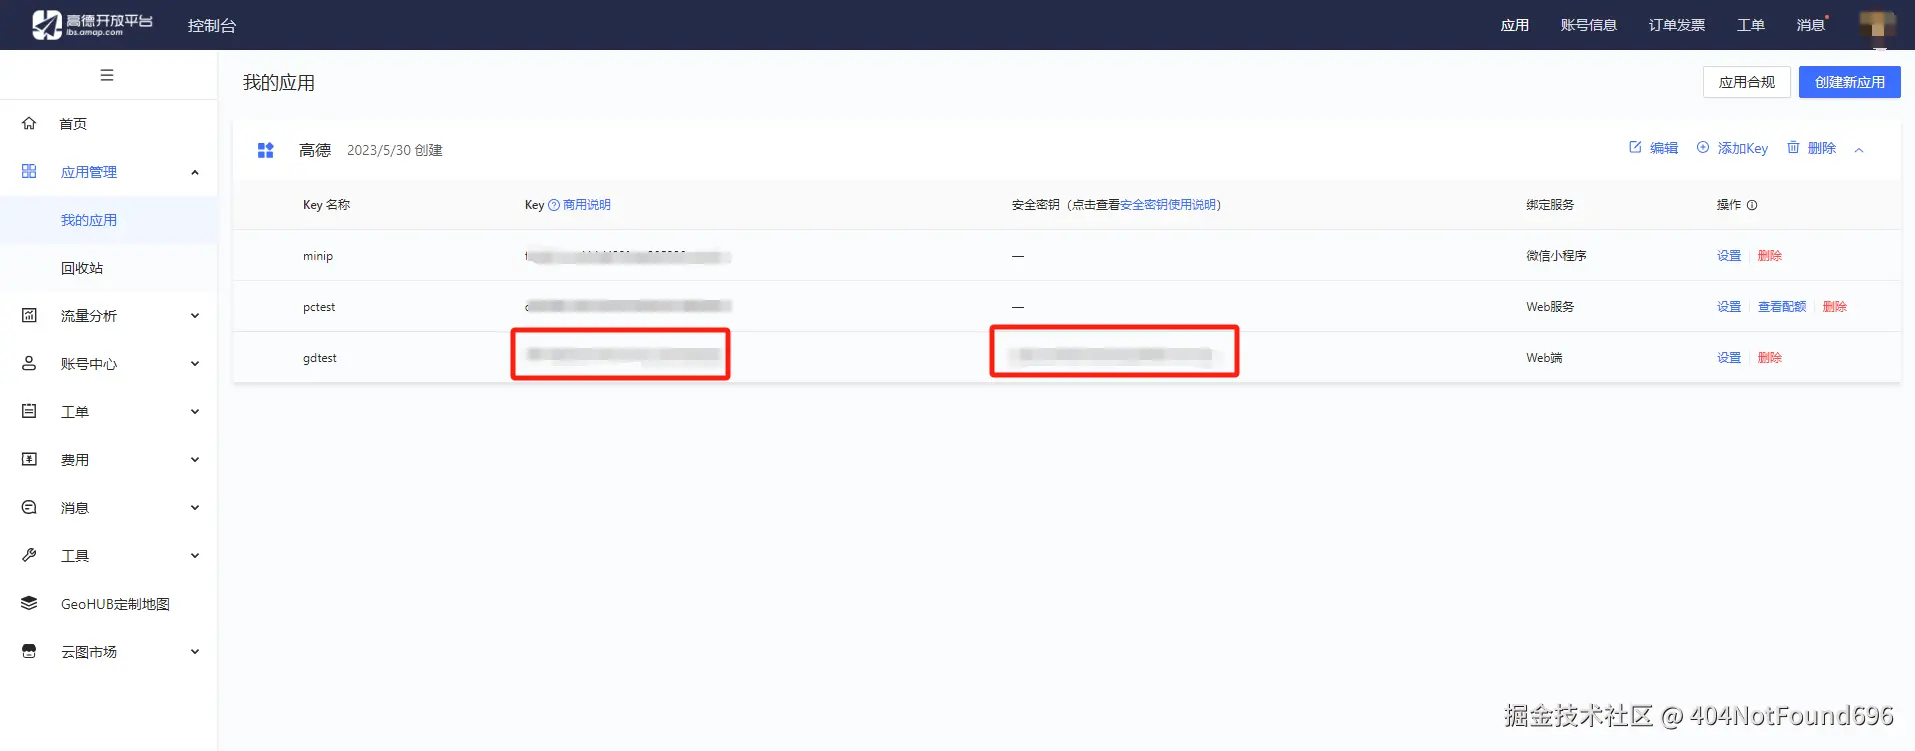Click the trash icon for app 删除
This screenshot has height=751, width=1915.
1793,147
